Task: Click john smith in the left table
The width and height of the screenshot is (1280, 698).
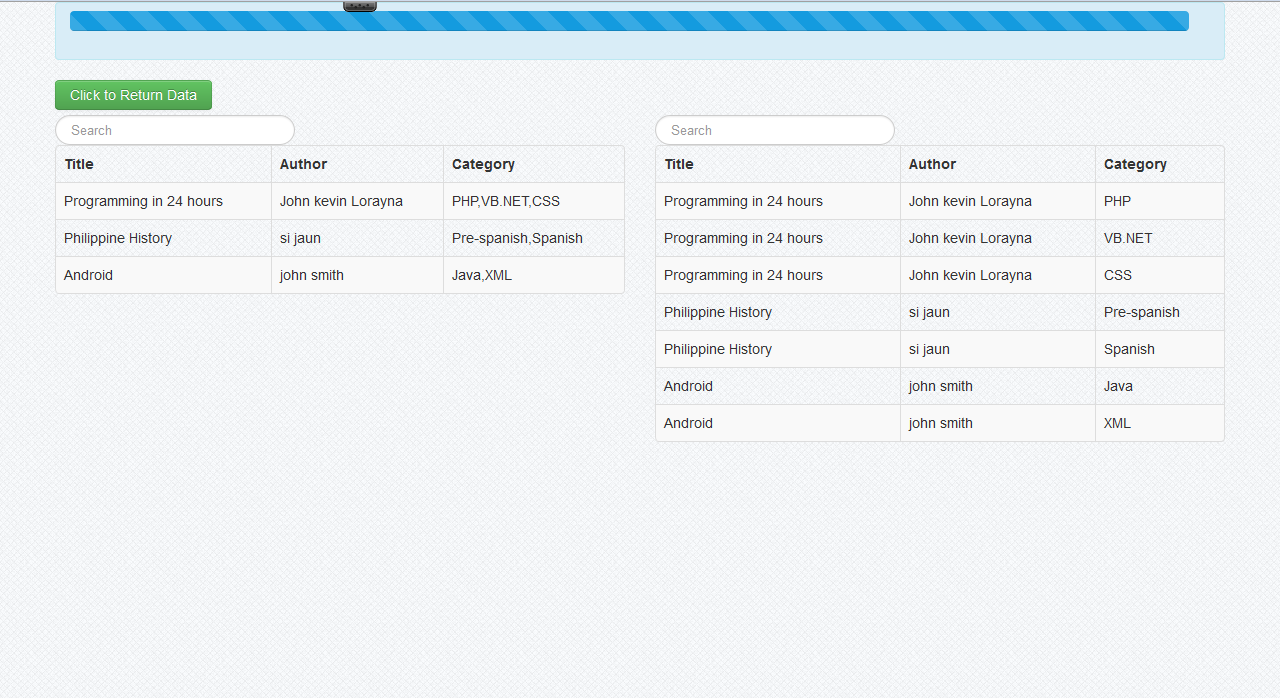Action: [x=312, y=275]
